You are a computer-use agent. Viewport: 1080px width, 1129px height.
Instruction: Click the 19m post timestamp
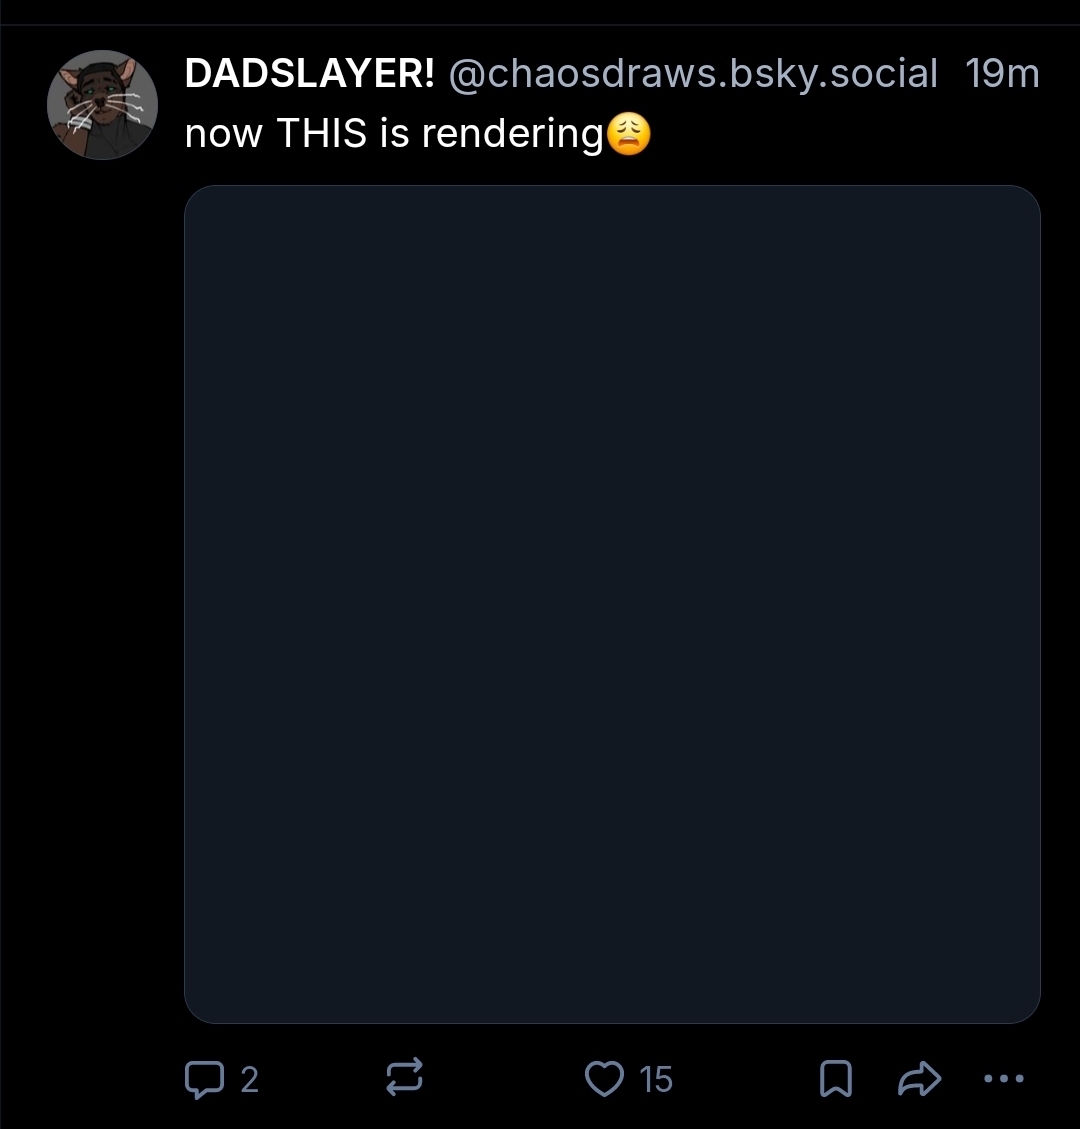(1003, 74)
